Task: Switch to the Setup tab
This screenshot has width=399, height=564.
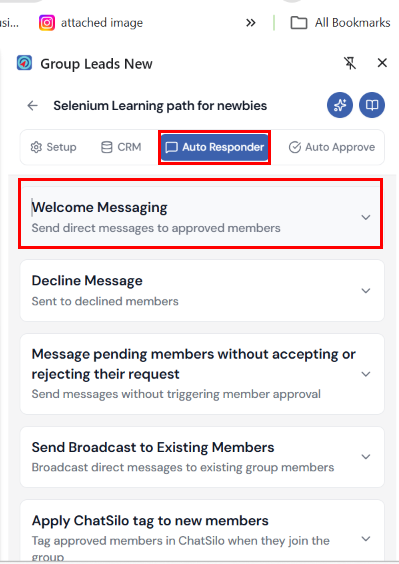Action: click(53, 147)
